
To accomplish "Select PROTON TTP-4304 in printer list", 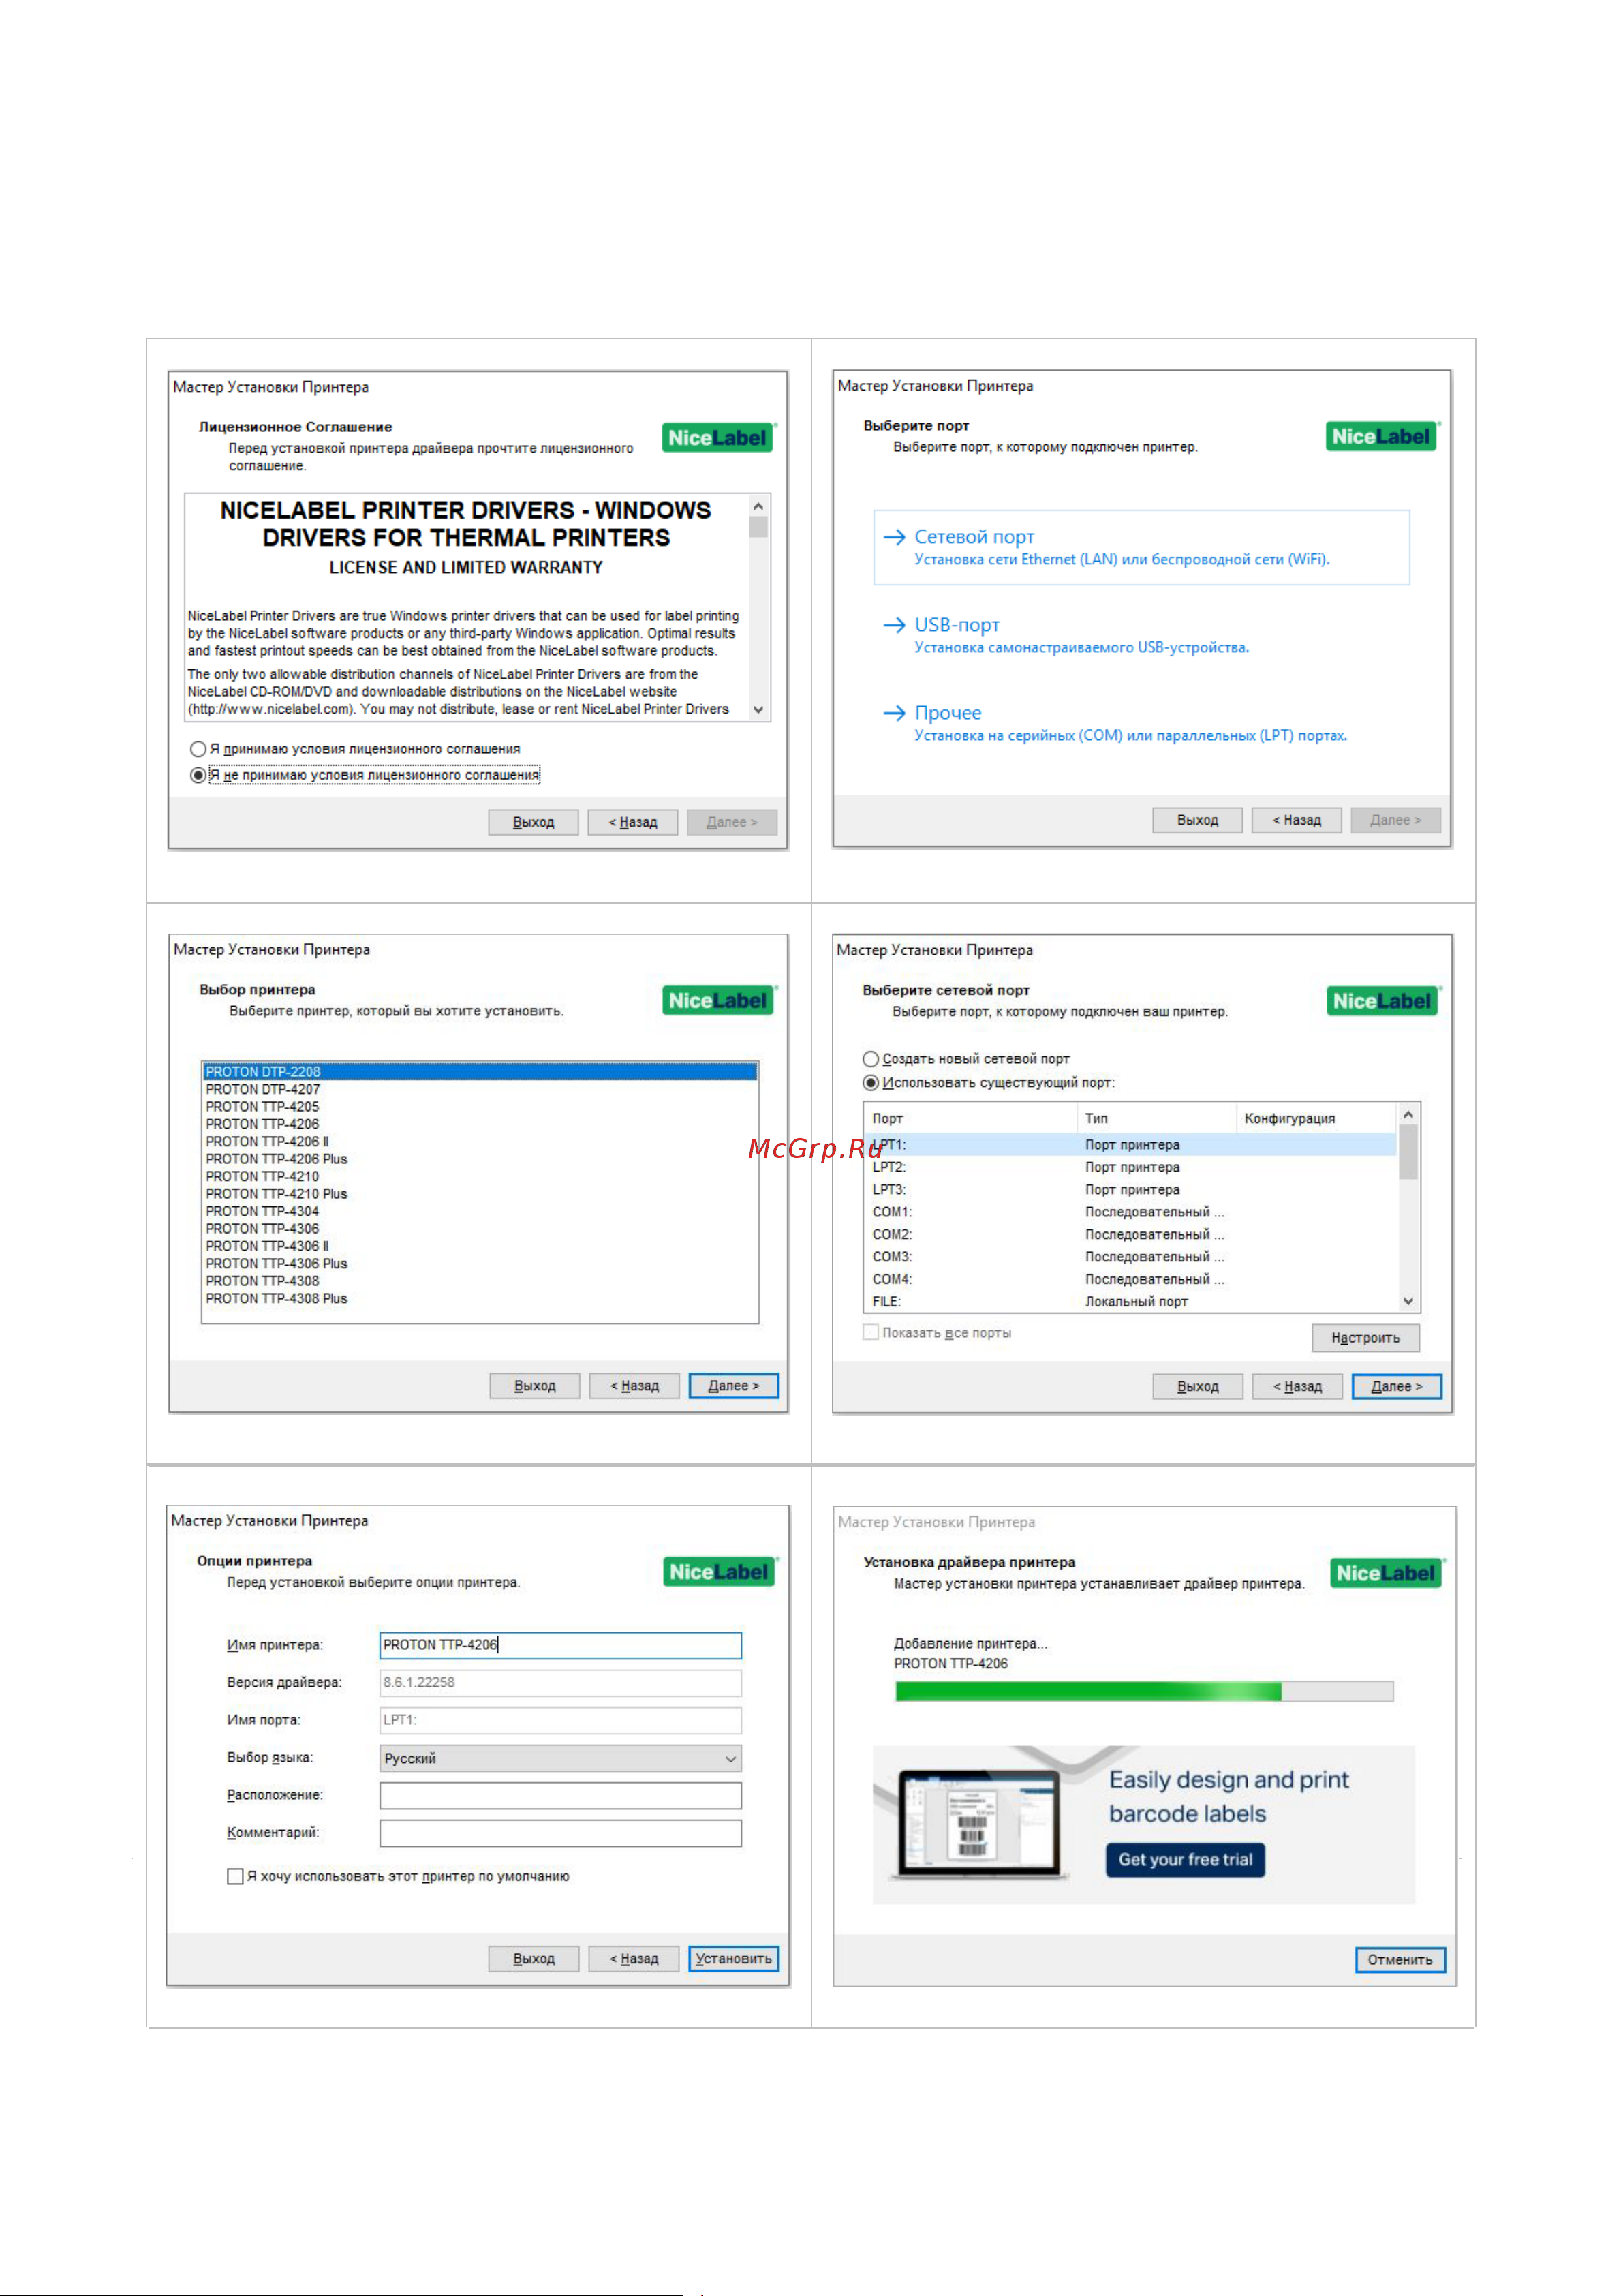I will coord(480,1211).
